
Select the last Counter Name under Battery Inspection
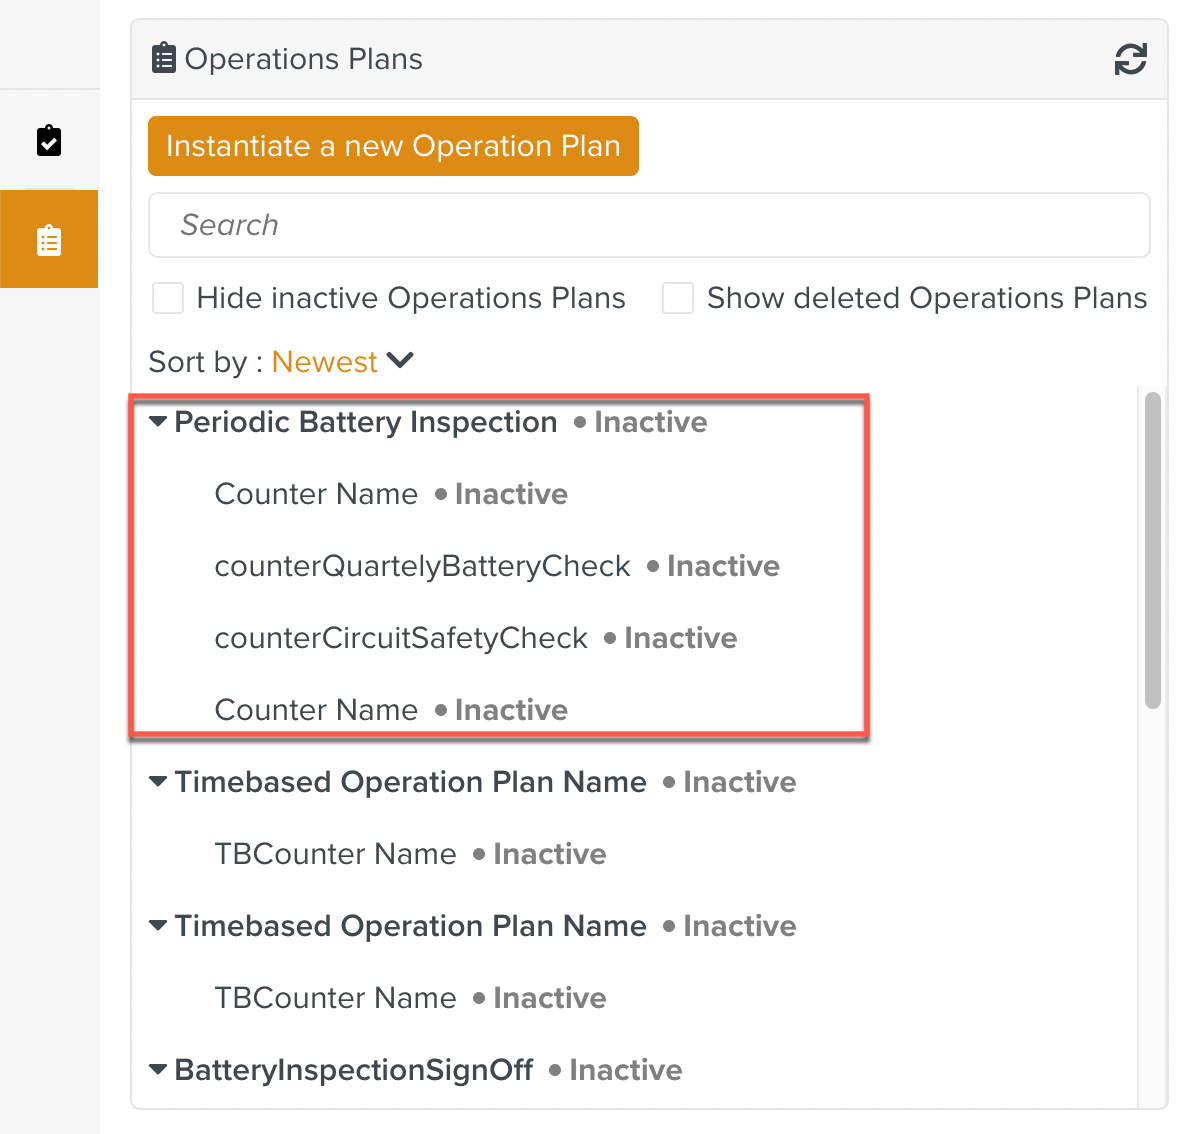[316, 710]
